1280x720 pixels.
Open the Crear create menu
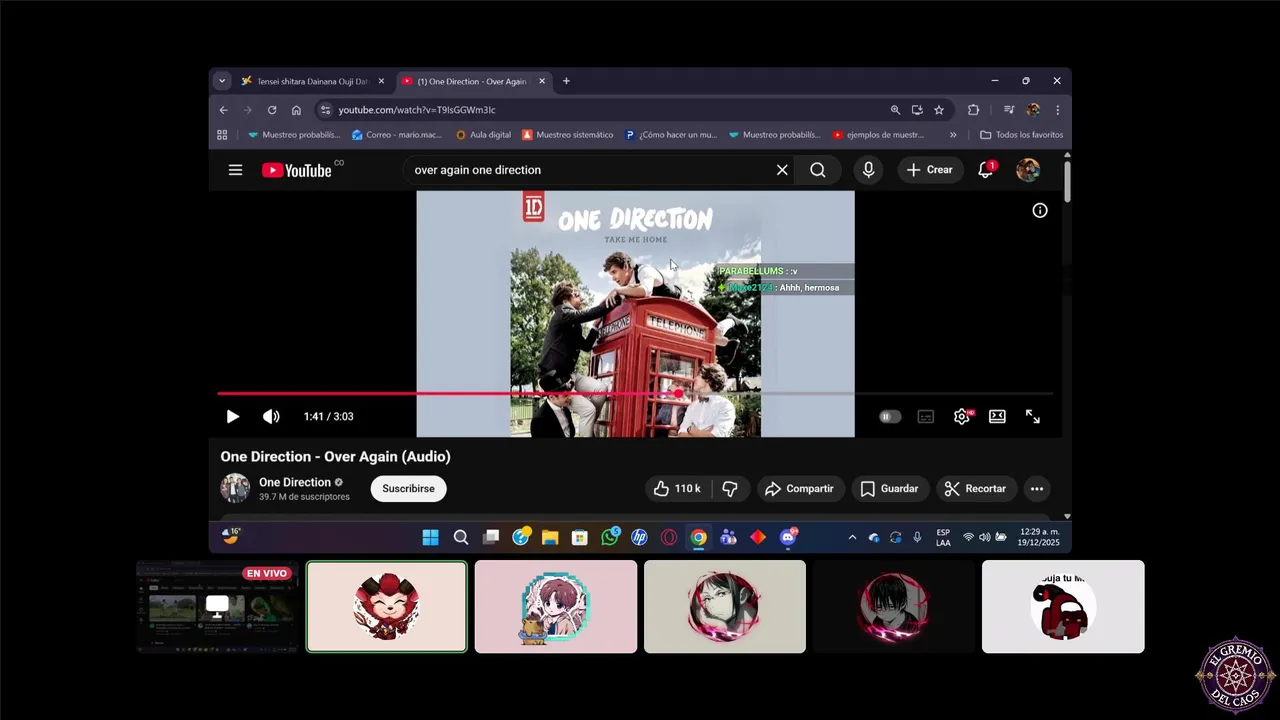point(930,170)
